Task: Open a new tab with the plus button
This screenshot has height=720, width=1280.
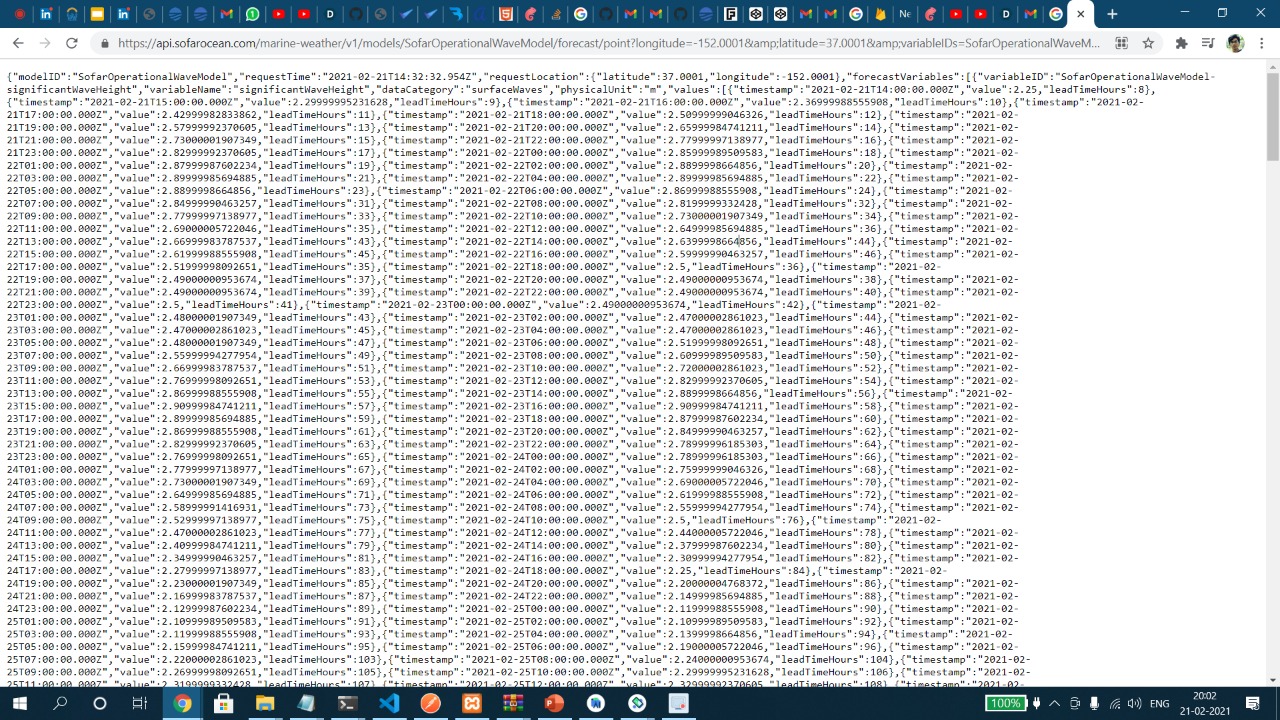Action: coord(1111,14)
